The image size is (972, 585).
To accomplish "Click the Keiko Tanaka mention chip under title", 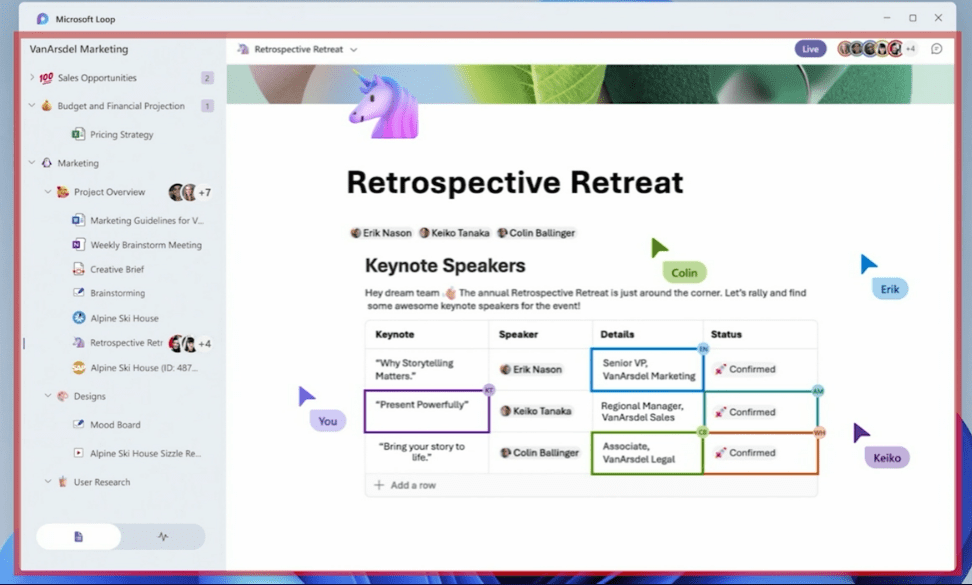I will click(x=454, y=233).
